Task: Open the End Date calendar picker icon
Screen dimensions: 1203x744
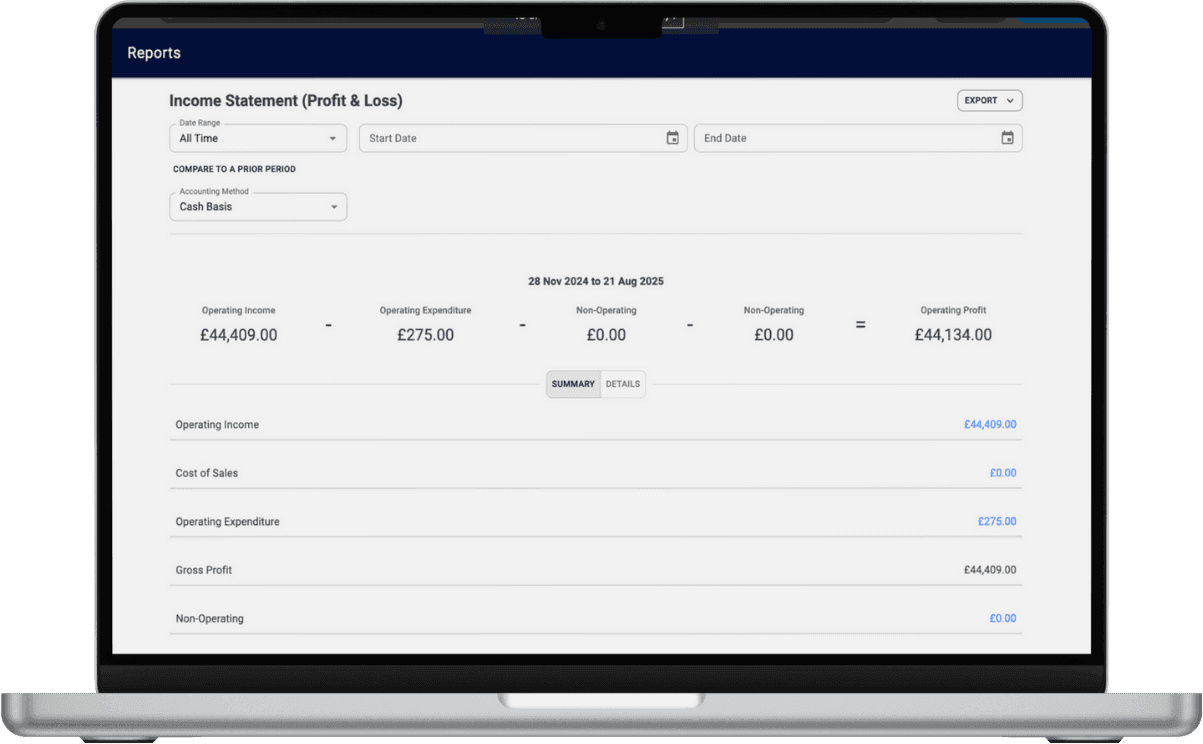Action: [x=1007, y=138]
